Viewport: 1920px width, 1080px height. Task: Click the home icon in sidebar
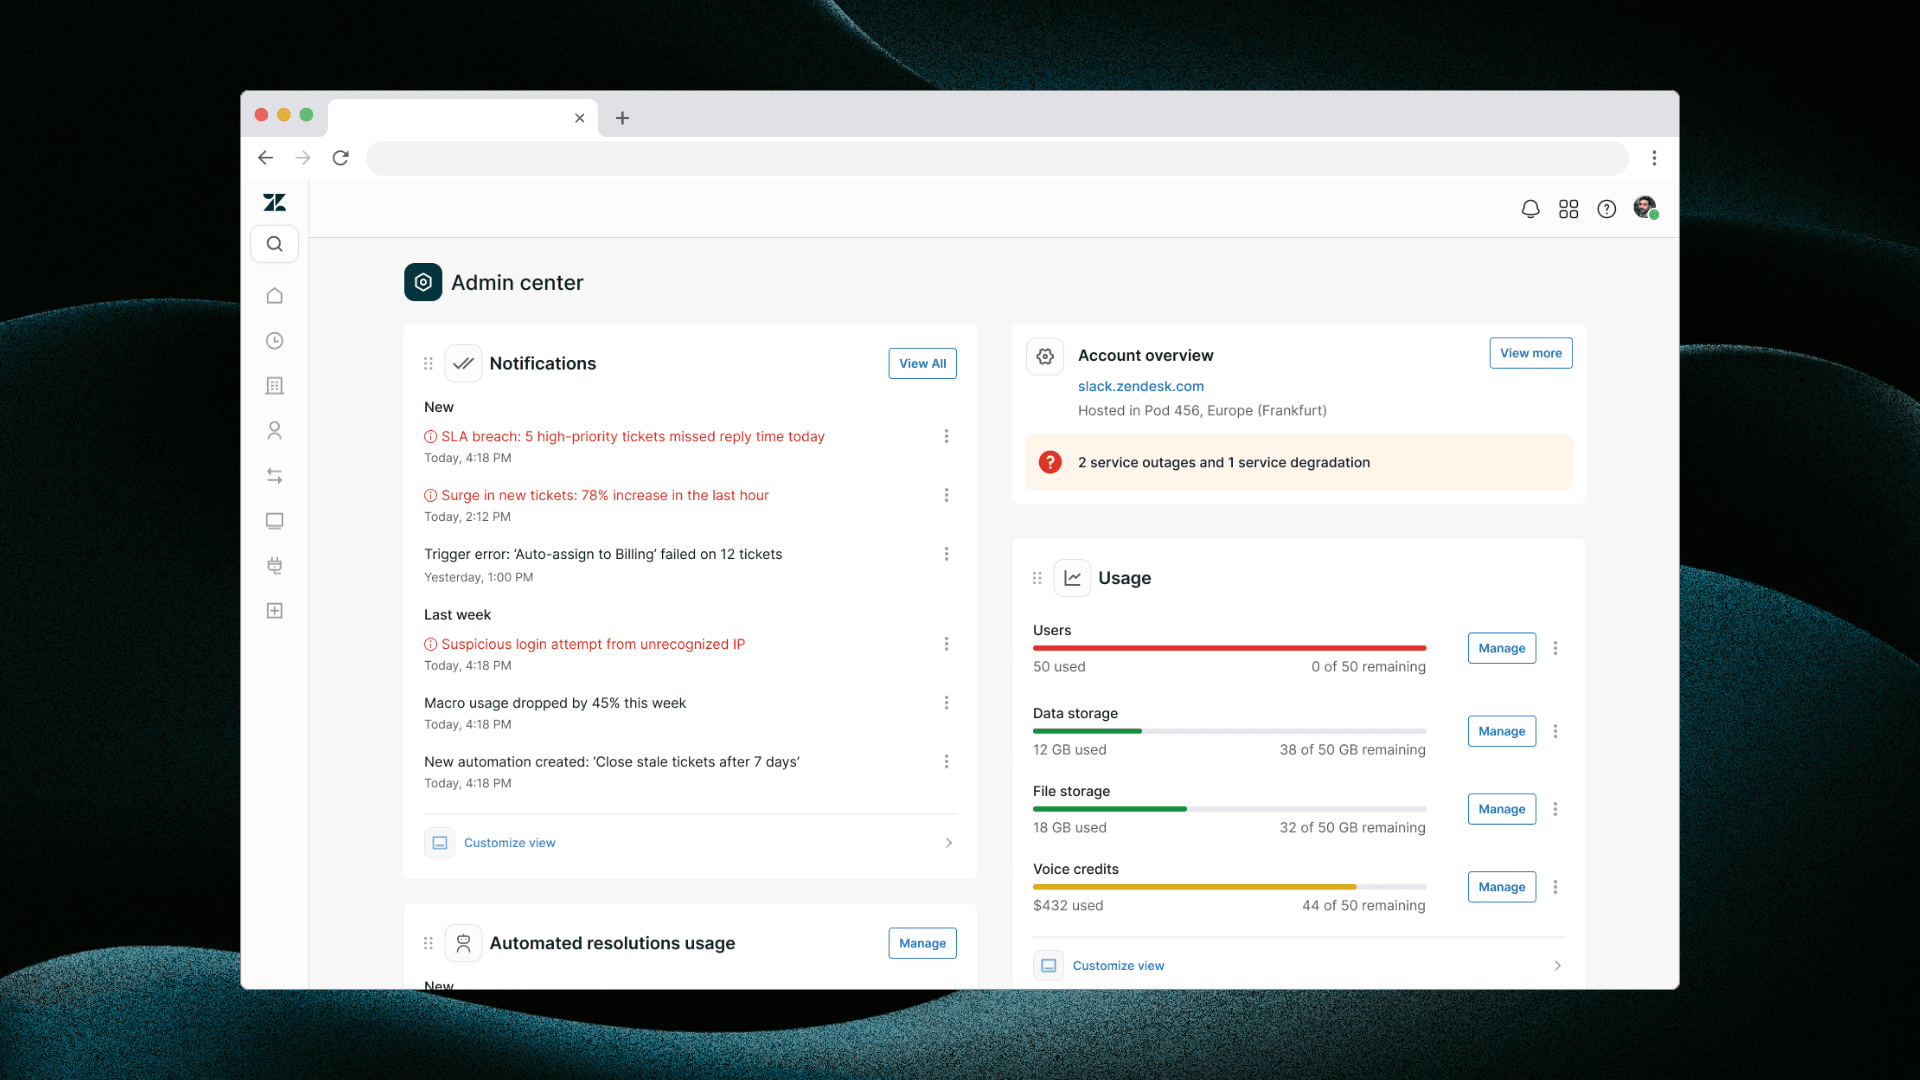tap(274, 296)
